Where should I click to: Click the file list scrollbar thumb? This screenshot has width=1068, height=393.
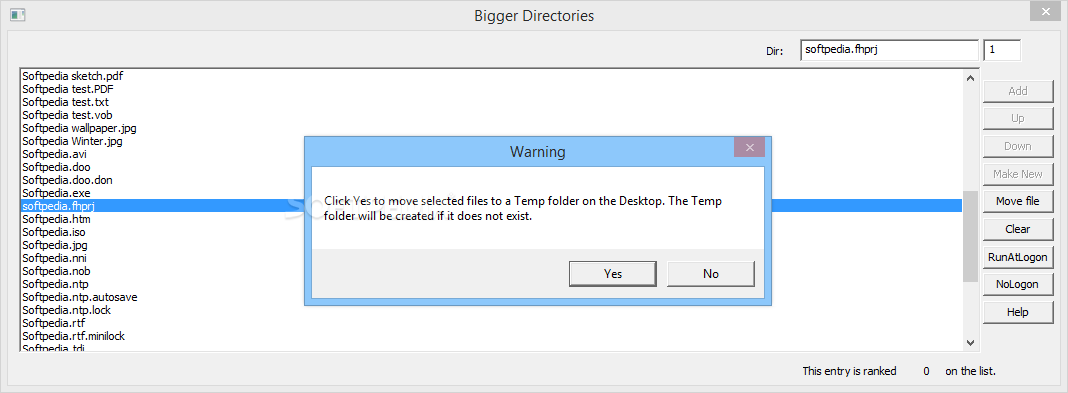click(x=970, y=236)
